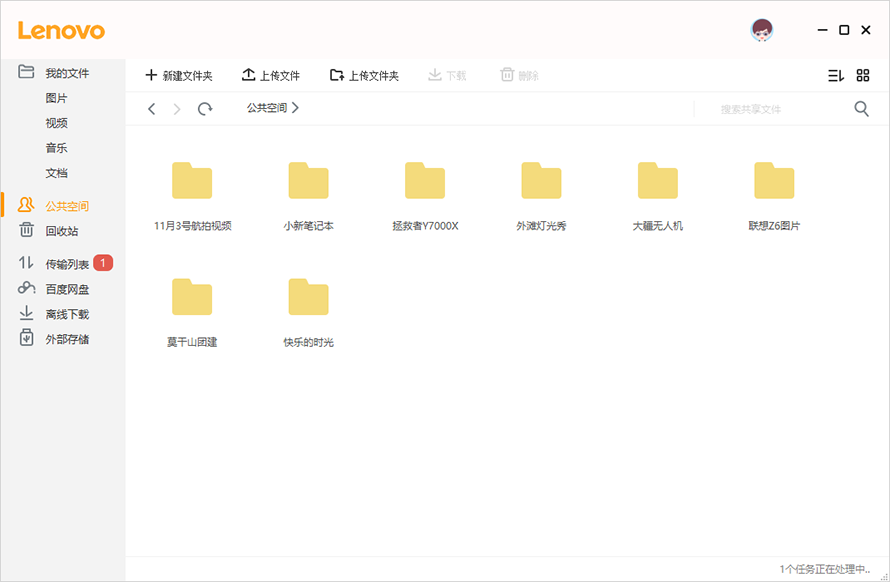Open the 回收站 trash icon
The height and width of the screenshot is (582, 890).
coord(26,230)
